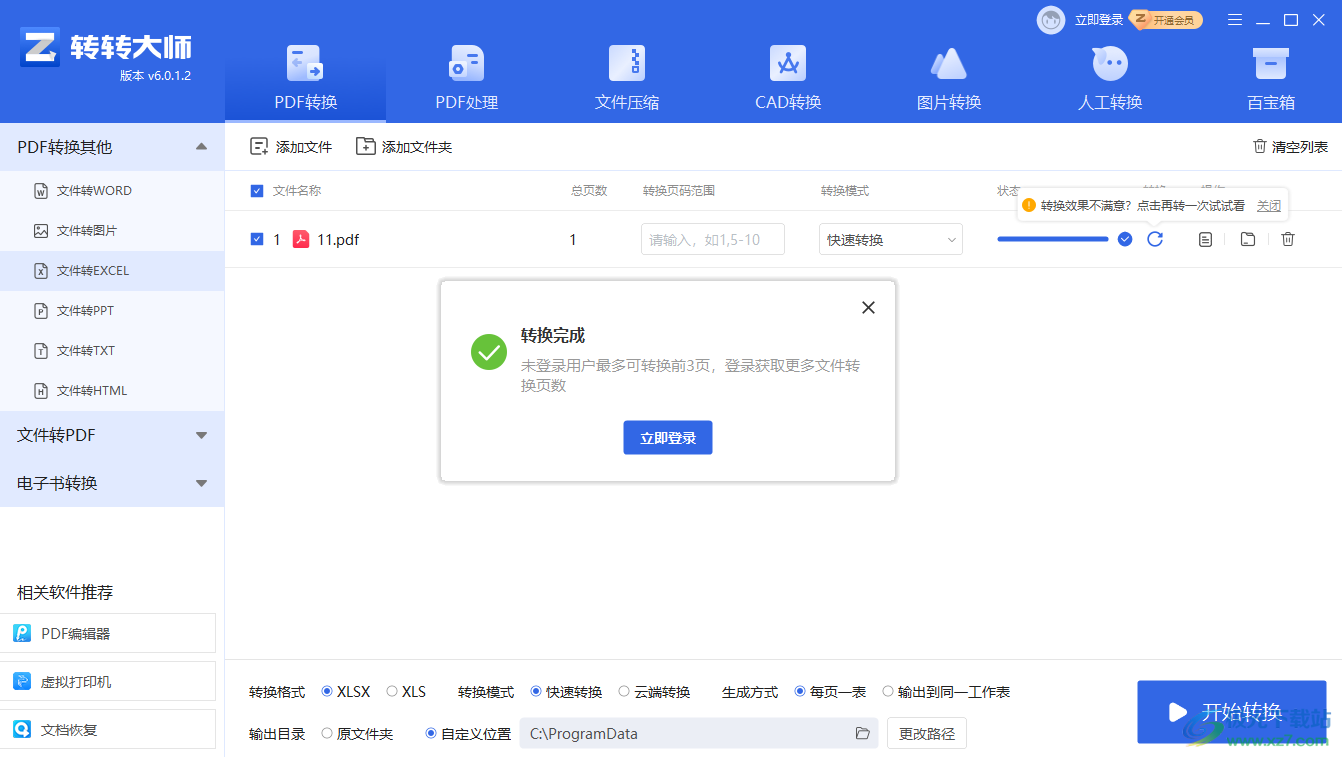Image resolution: width=1342 pixels, height=757 pixels.
Task: Open the PDF转换 tab
Action: pyautogui.click(x=305, y=77)
